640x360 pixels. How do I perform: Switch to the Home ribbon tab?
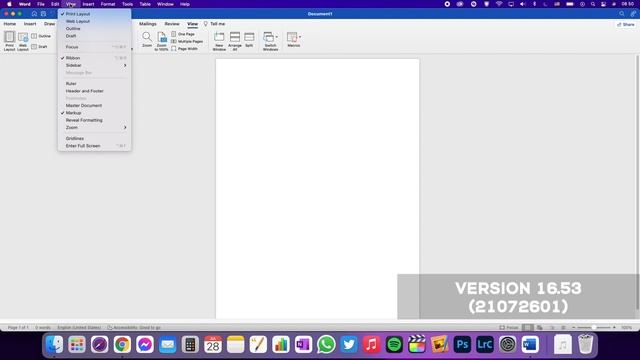(10, 24)
